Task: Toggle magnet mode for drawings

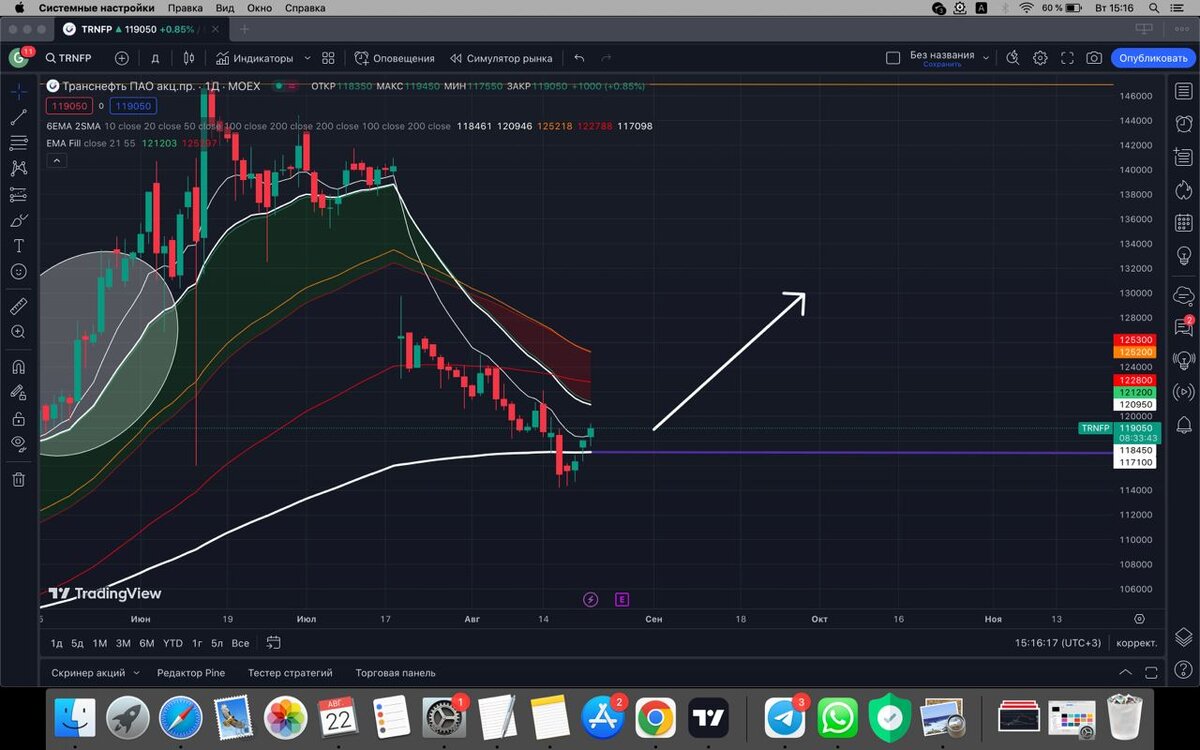Action: pyautogui.click(x=18, y=367)
